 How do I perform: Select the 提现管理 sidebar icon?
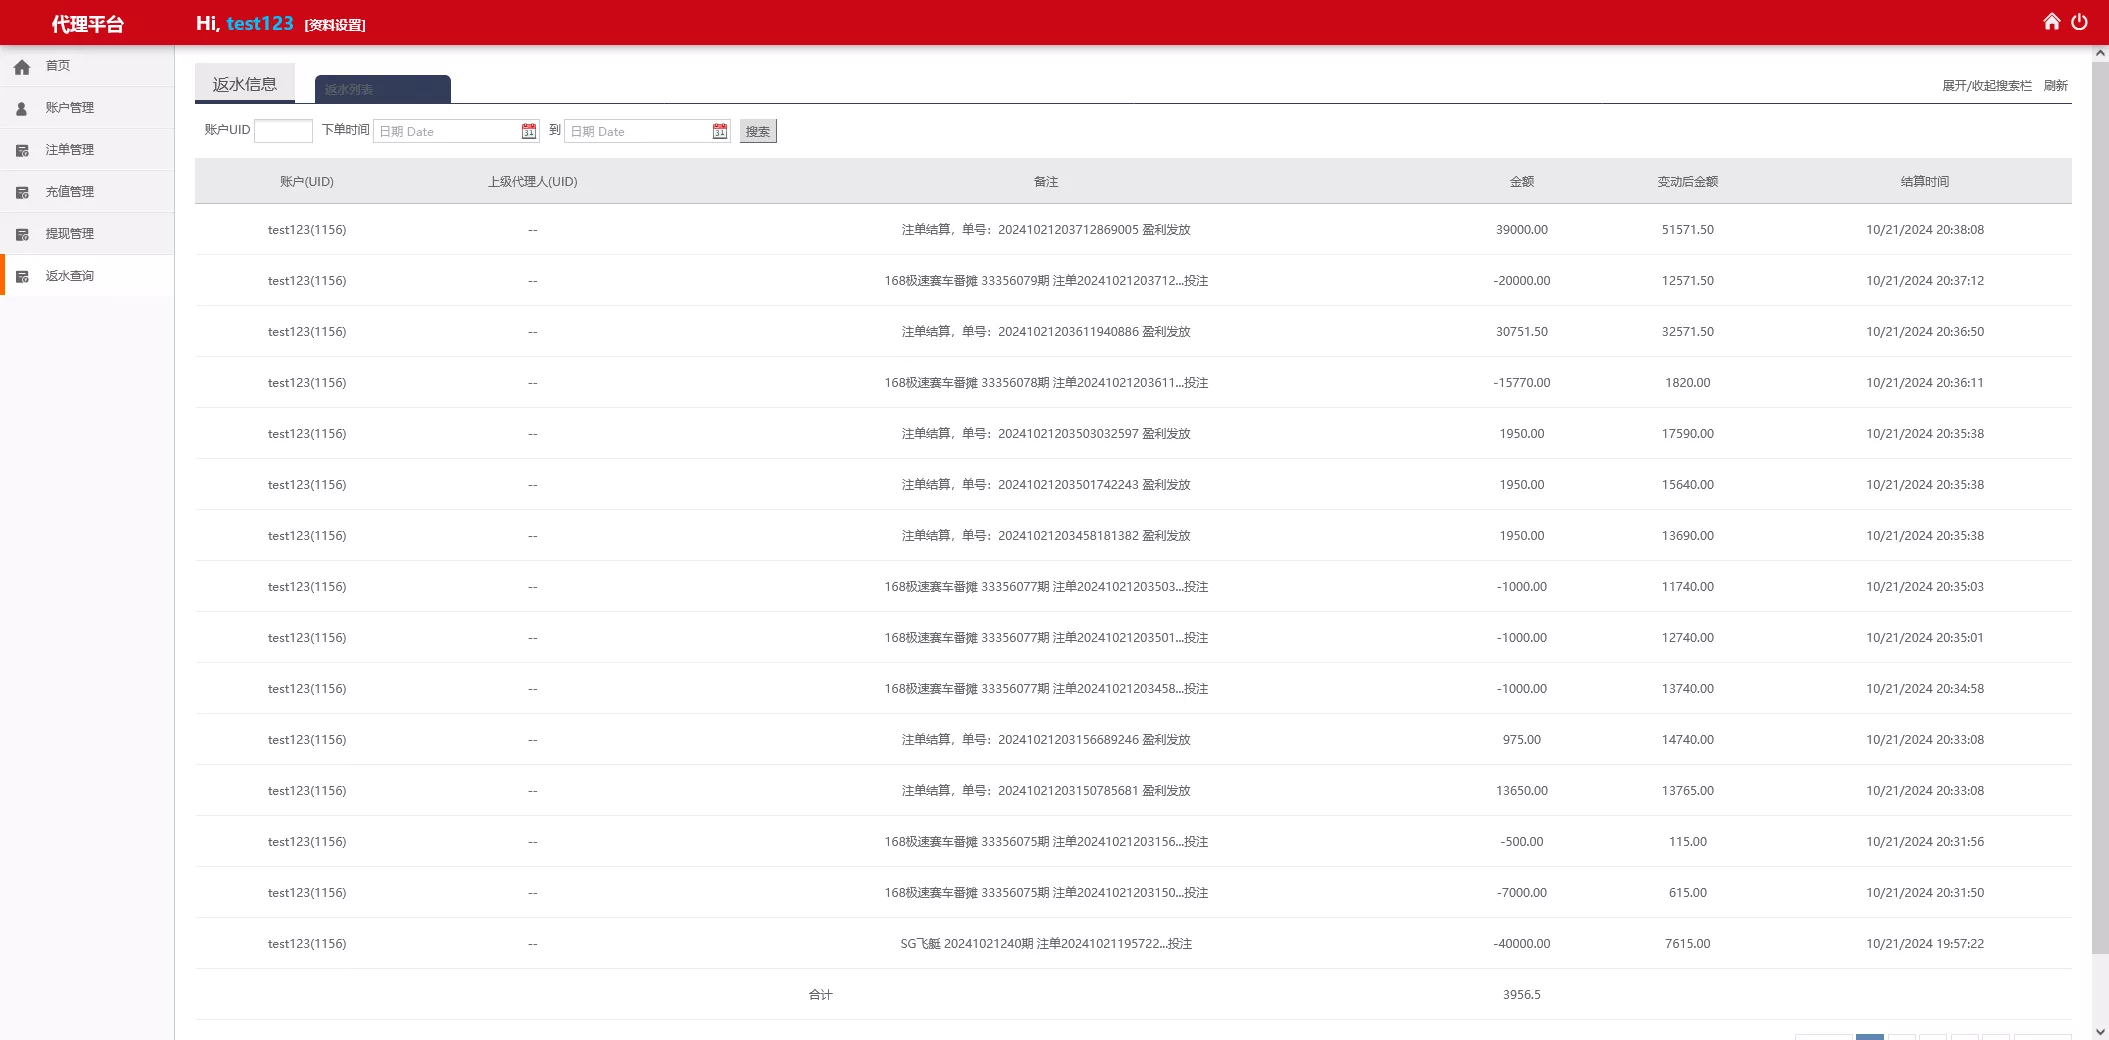22,233
